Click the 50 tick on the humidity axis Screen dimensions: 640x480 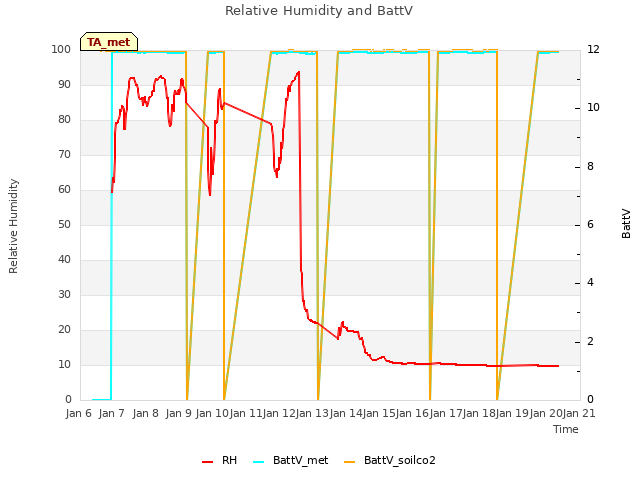(64, 224)
